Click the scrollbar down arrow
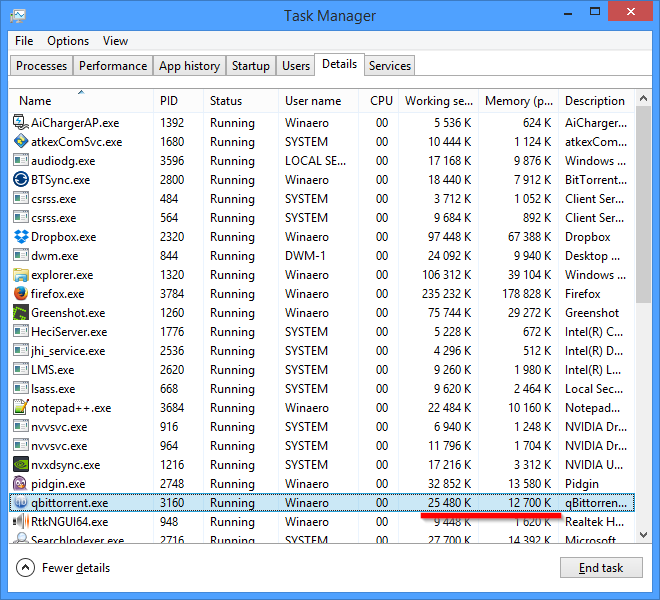This screenshot has height=600, width=660. click(643, 535)
